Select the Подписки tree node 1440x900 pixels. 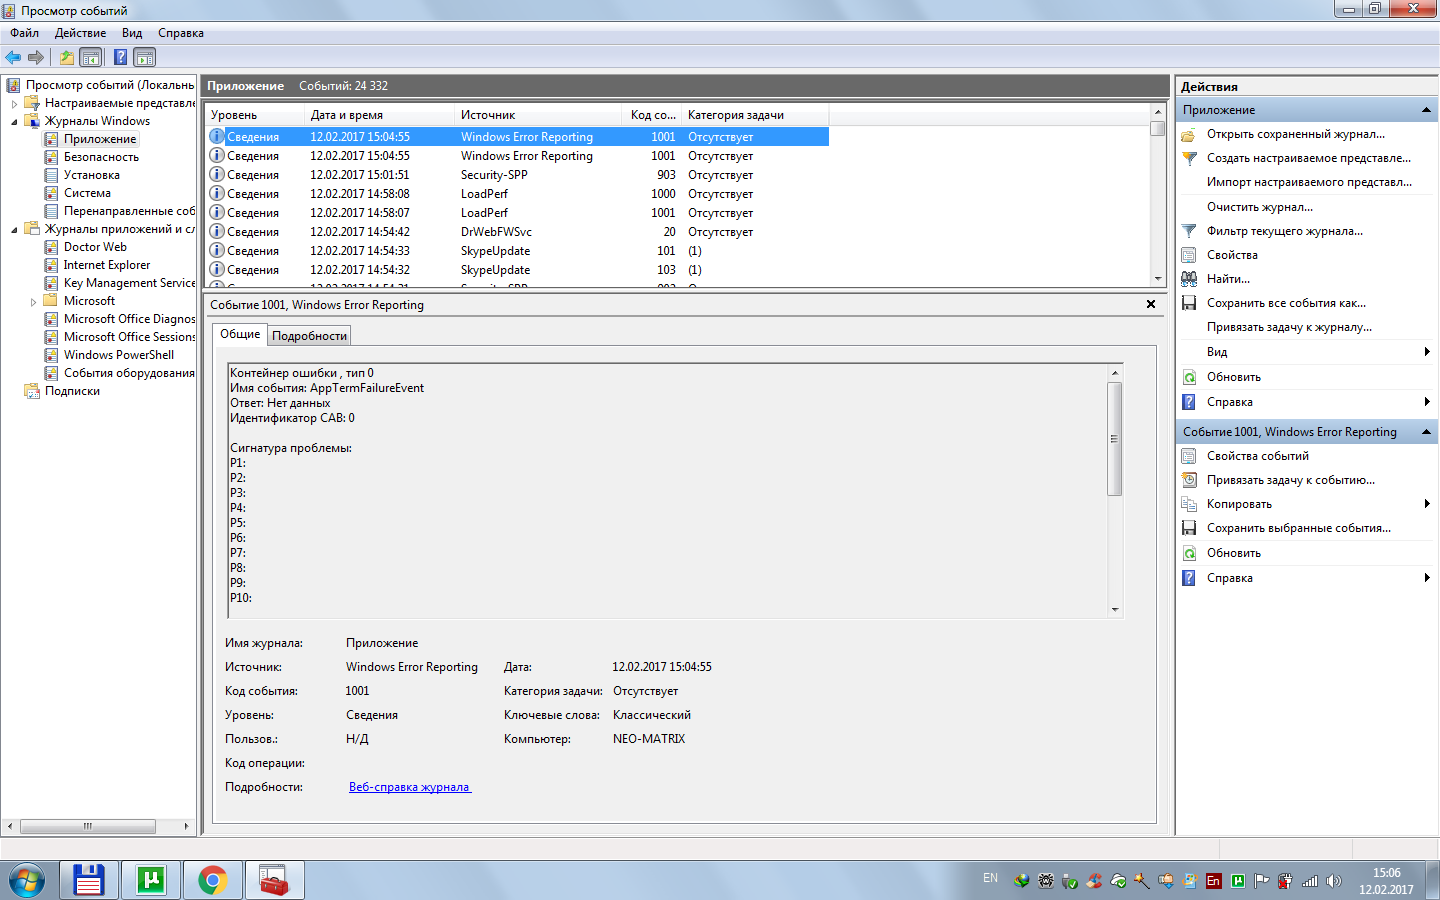pyautogui.click(x=72, y=391)
